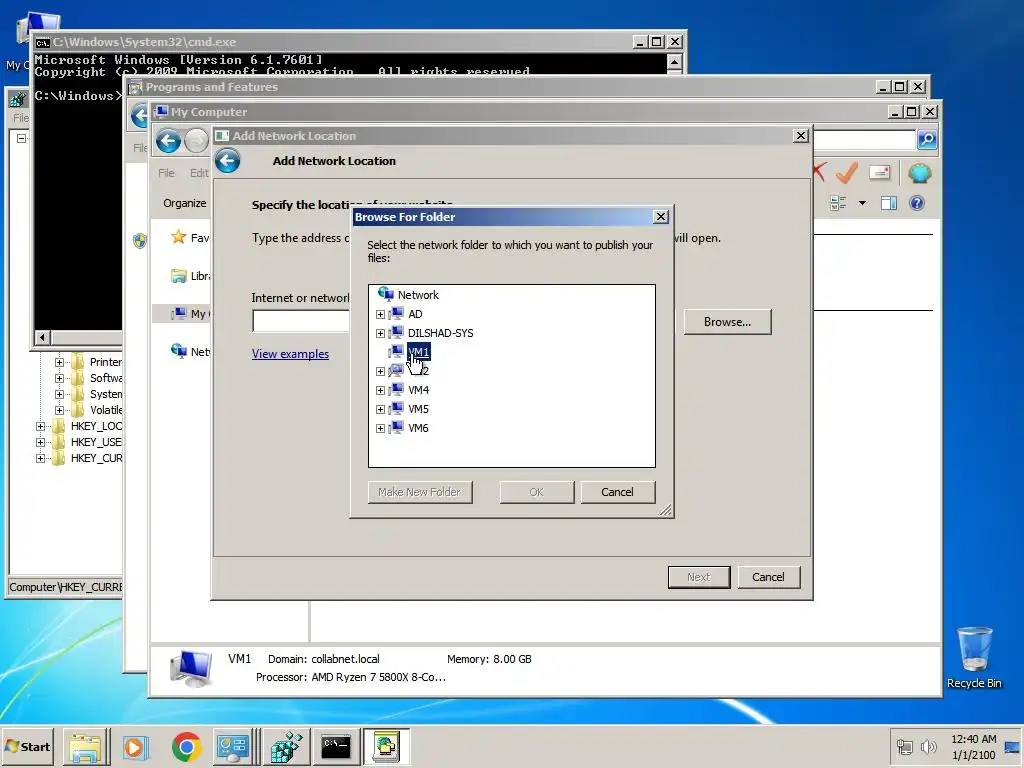Screen dimensions: 1024x768
Task: Open the Start menu
Action: 27,746
